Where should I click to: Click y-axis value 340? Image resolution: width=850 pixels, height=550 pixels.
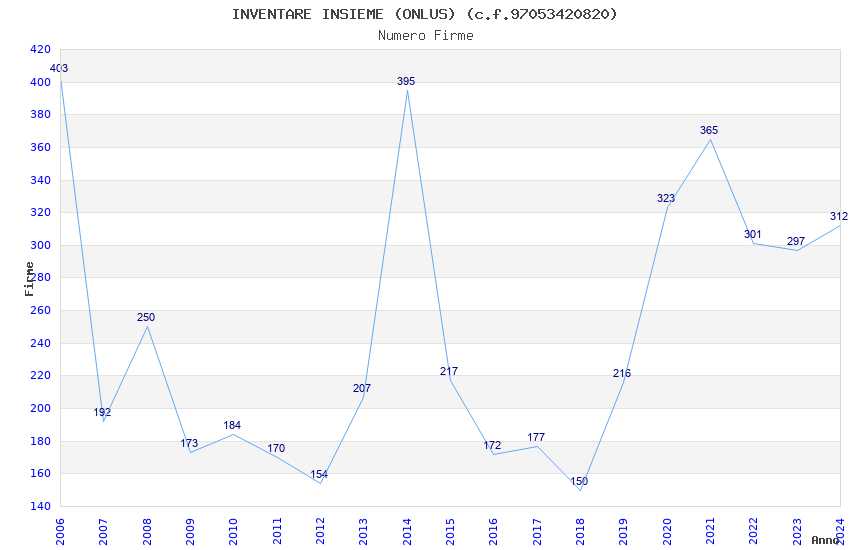[x=40, y=180]
